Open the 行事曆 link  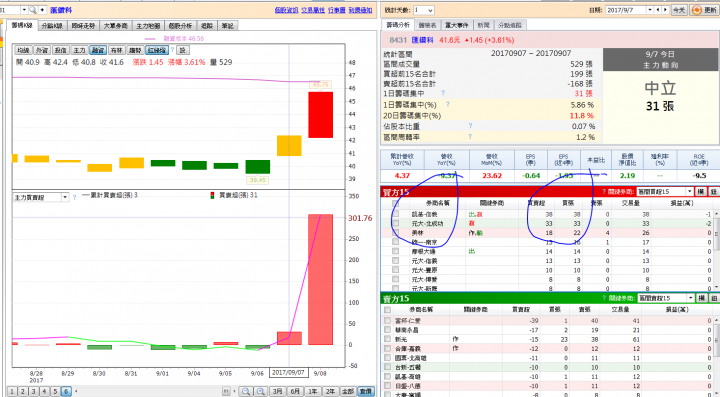coord(337,10)
